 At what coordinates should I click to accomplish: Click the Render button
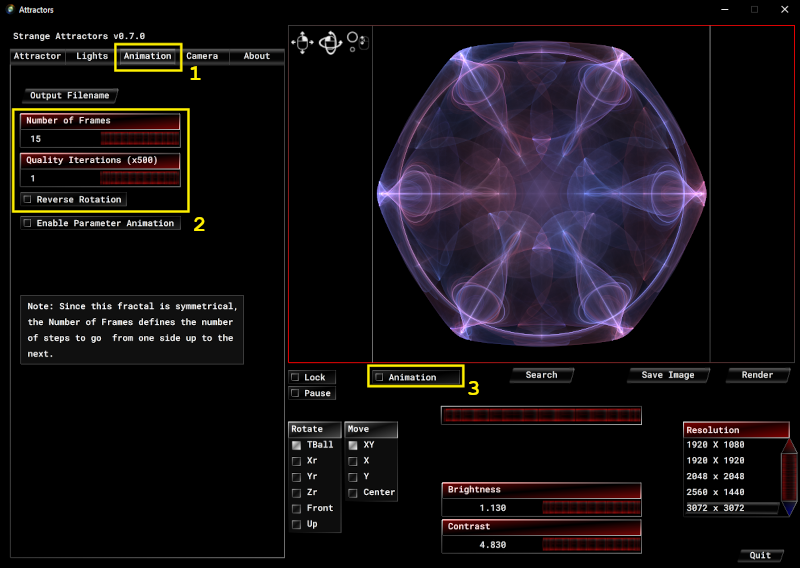pyautogui.click(x=758, y=375)
